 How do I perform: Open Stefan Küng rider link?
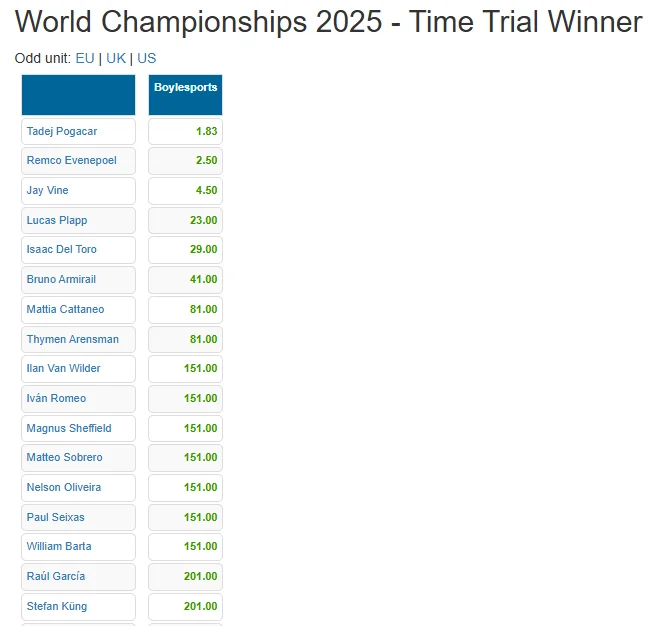click(57, 606)
